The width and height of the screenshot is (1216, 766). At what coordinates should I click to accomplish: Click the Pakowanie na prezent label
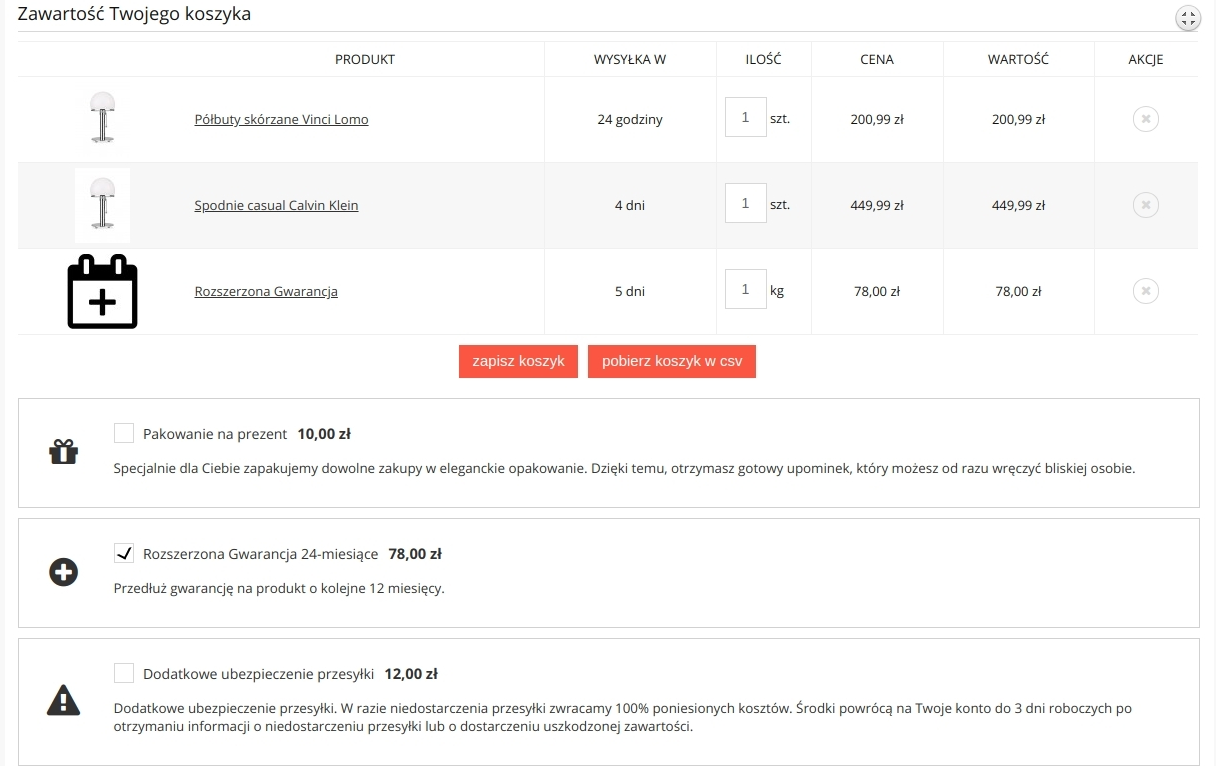coord(215,434)
